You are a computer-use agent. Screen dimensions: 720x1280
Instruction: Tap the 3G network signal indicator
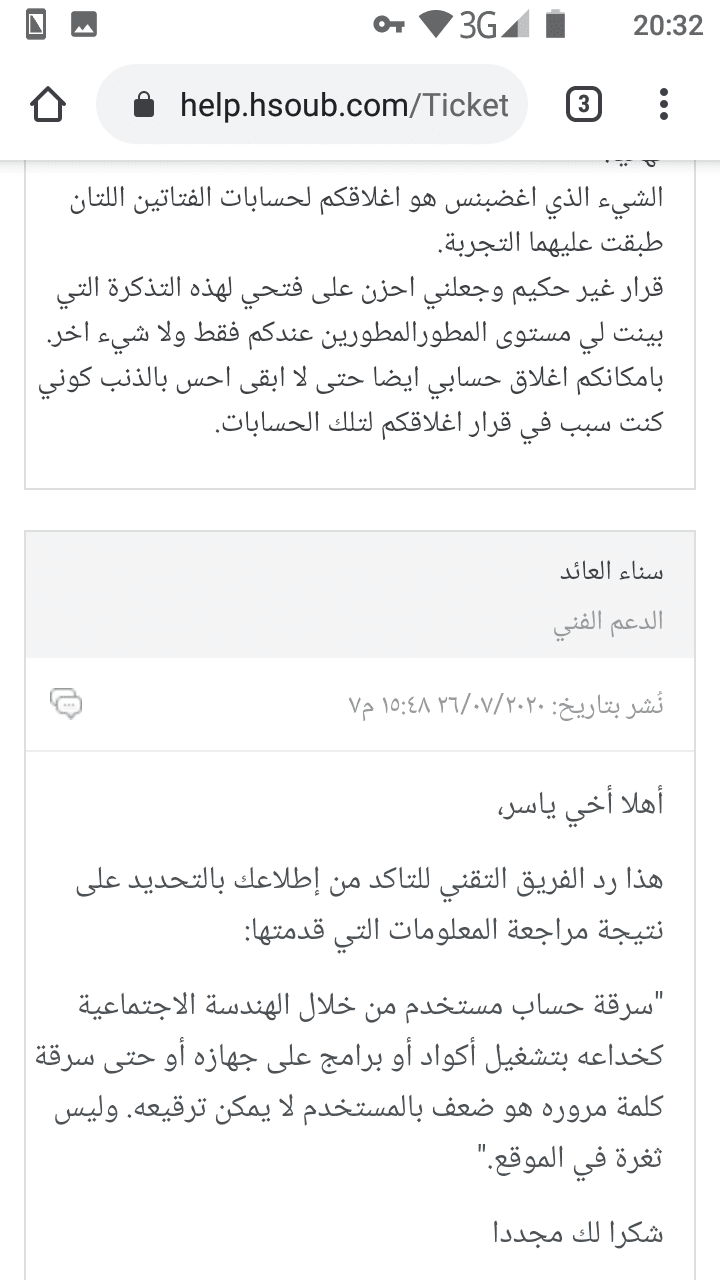tap(492, 26)
